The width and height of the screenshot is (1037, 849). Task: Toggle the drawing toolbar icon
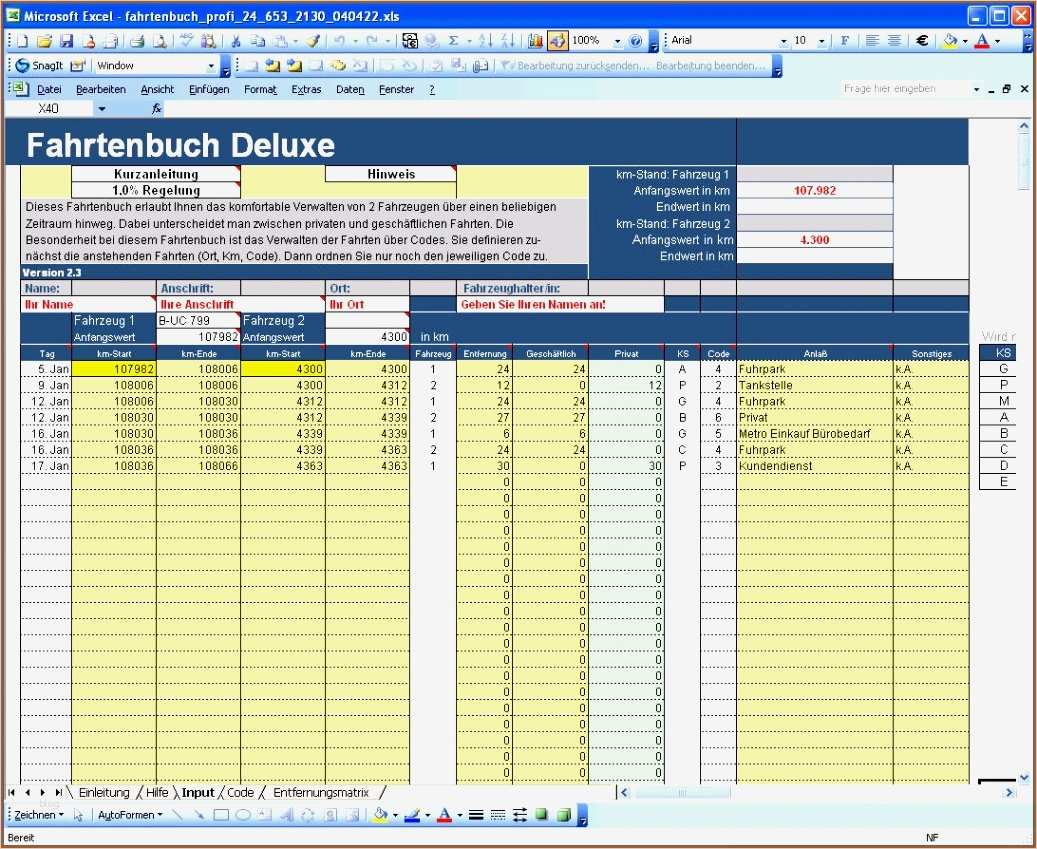[x=557, y=41]
